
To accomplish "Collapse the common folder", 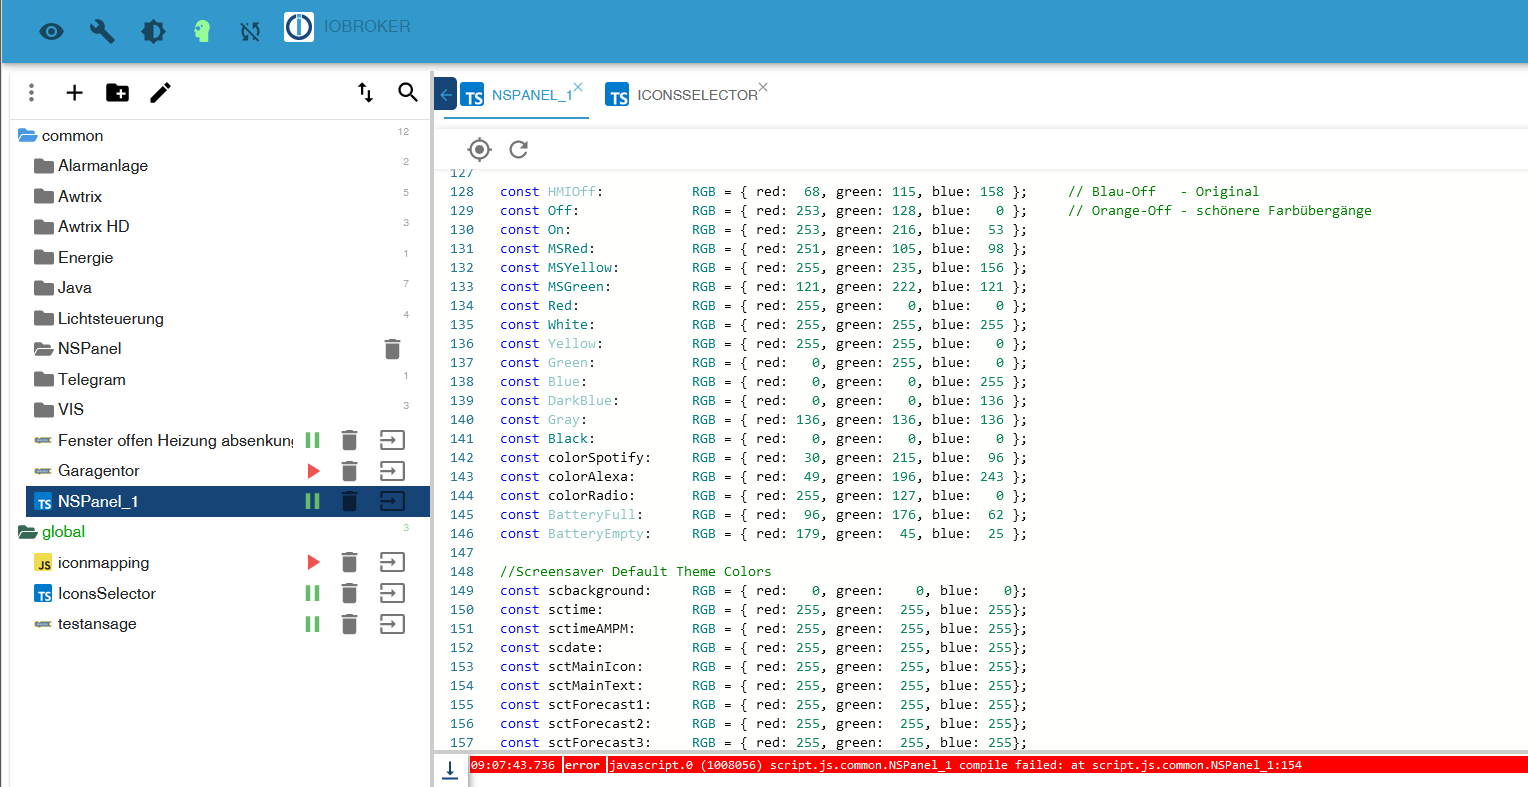I will 27,136.
